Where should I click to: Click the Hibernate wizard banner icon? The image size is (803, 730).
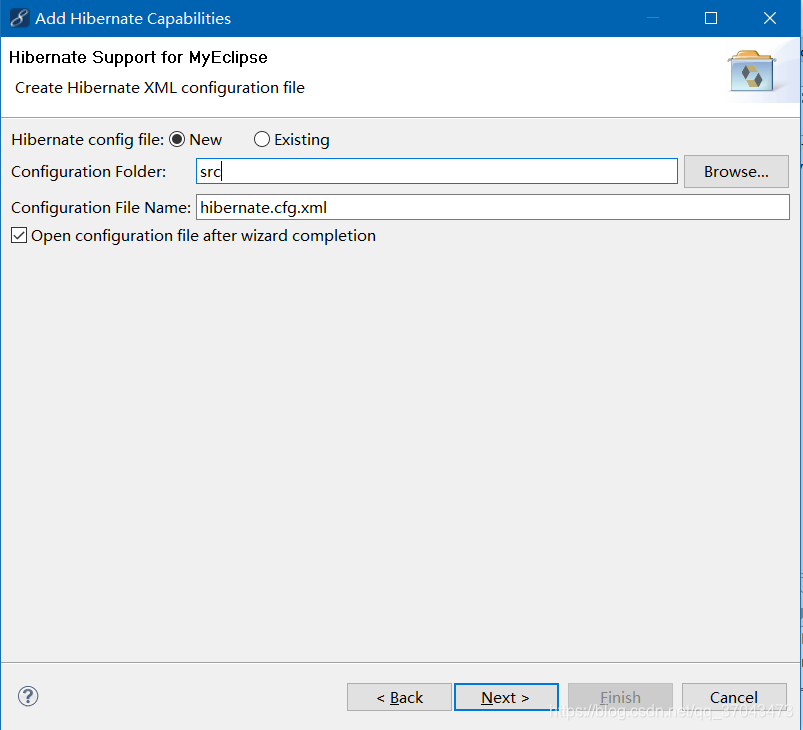coord(752,72)
